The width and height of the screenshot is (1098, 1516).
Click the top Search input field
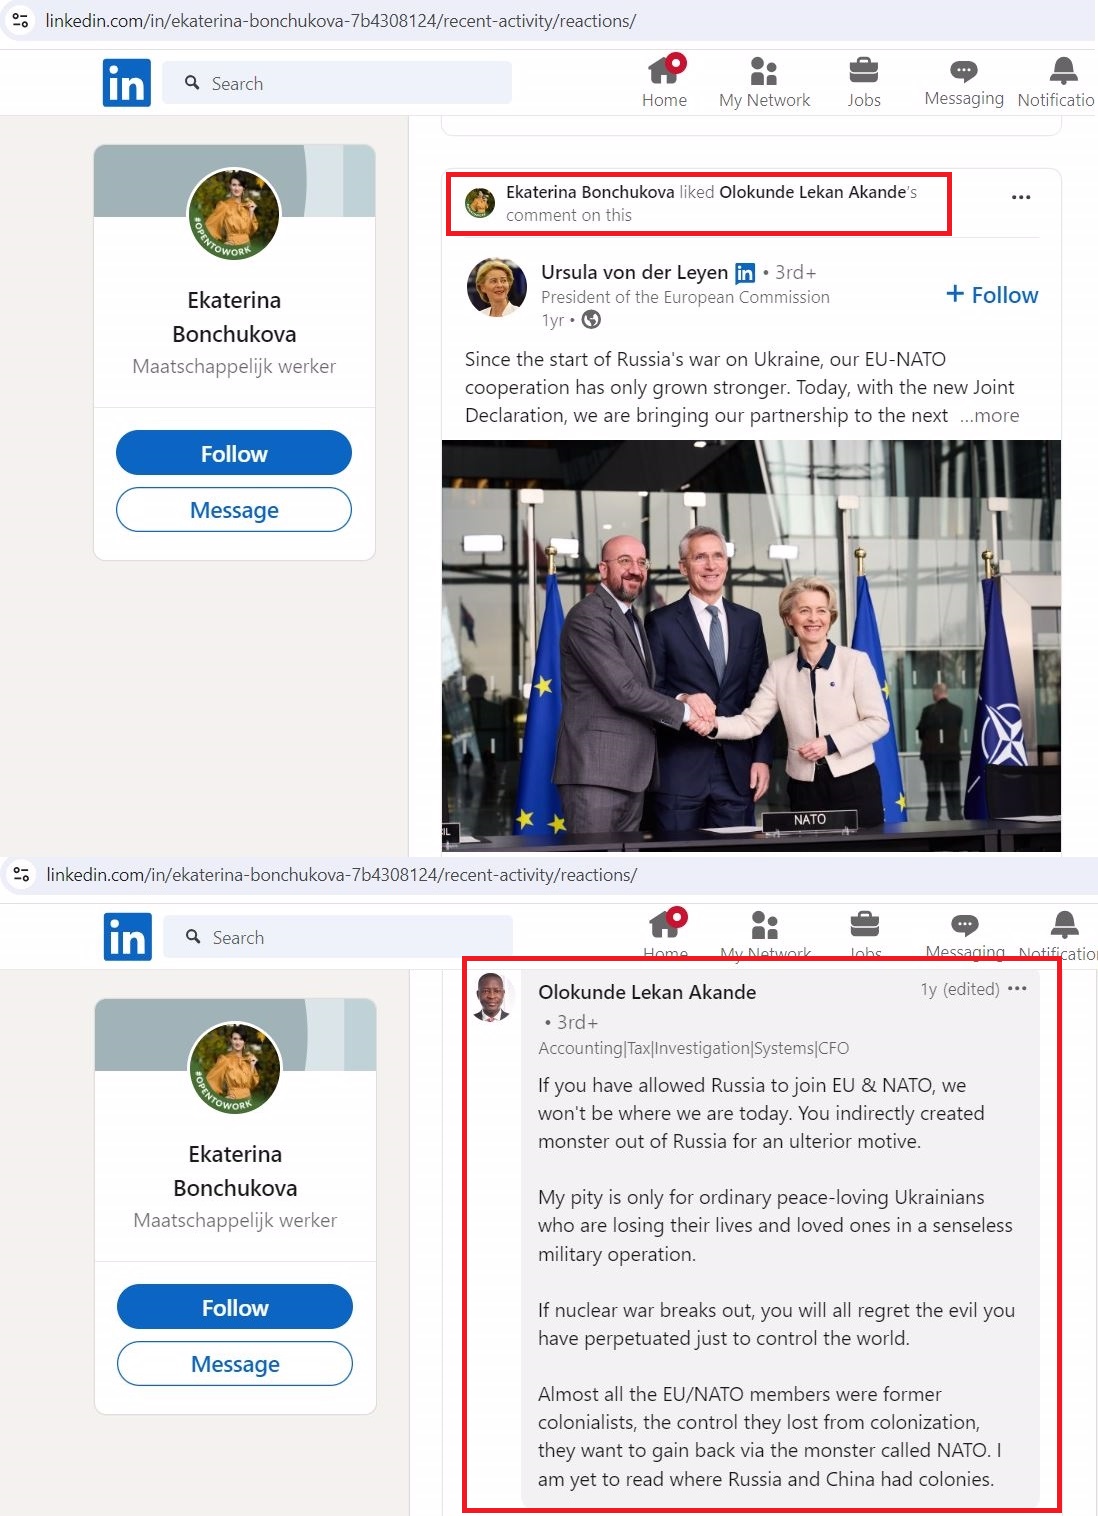pyautogui.click(x=337, y=83)
